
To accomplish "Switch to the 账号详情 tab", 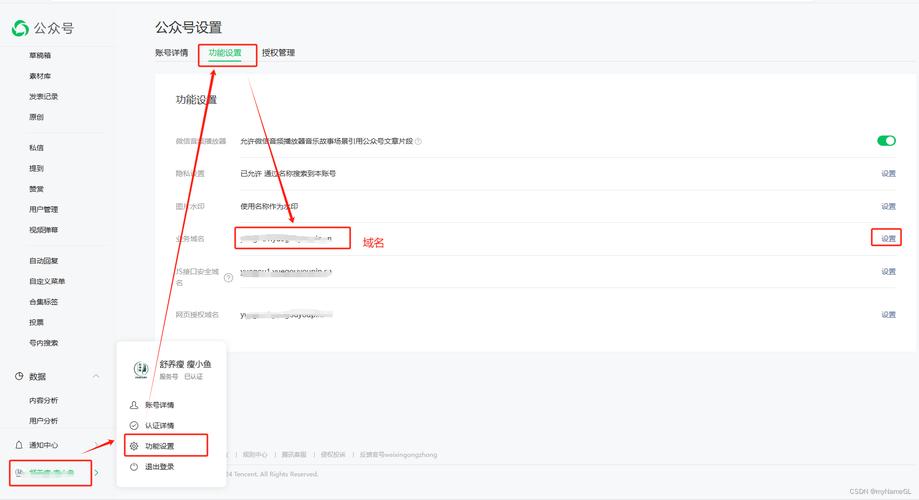I will [x=172, y=53].
